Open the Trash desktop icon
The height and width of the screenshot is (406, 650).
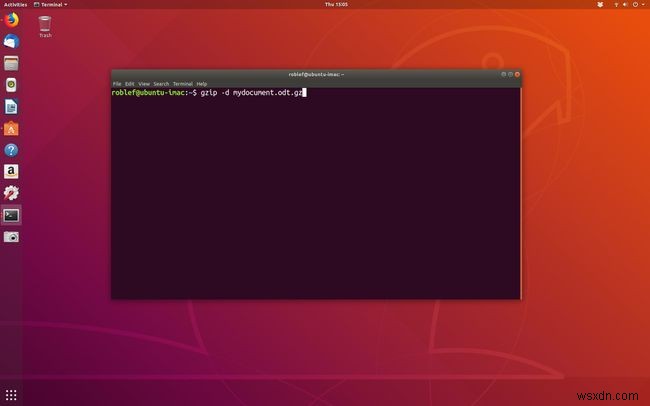(45, 27)
